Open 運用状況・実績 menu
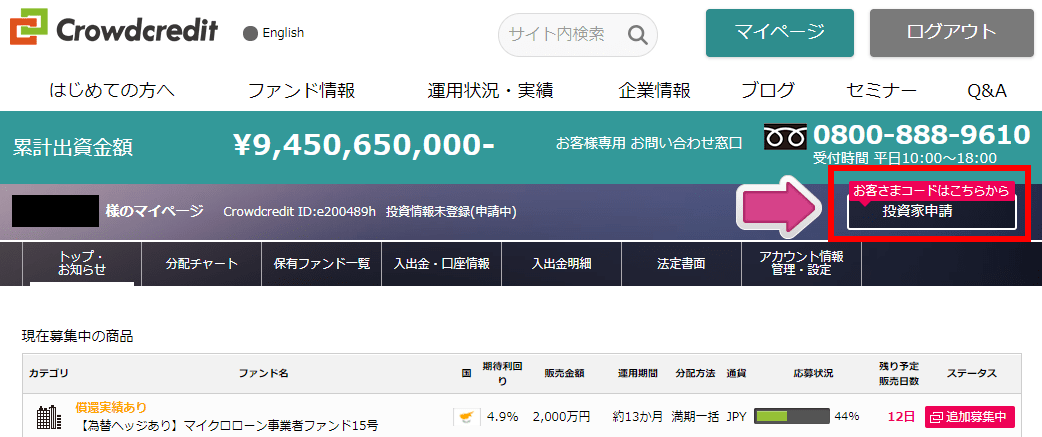 coord(490,90)
